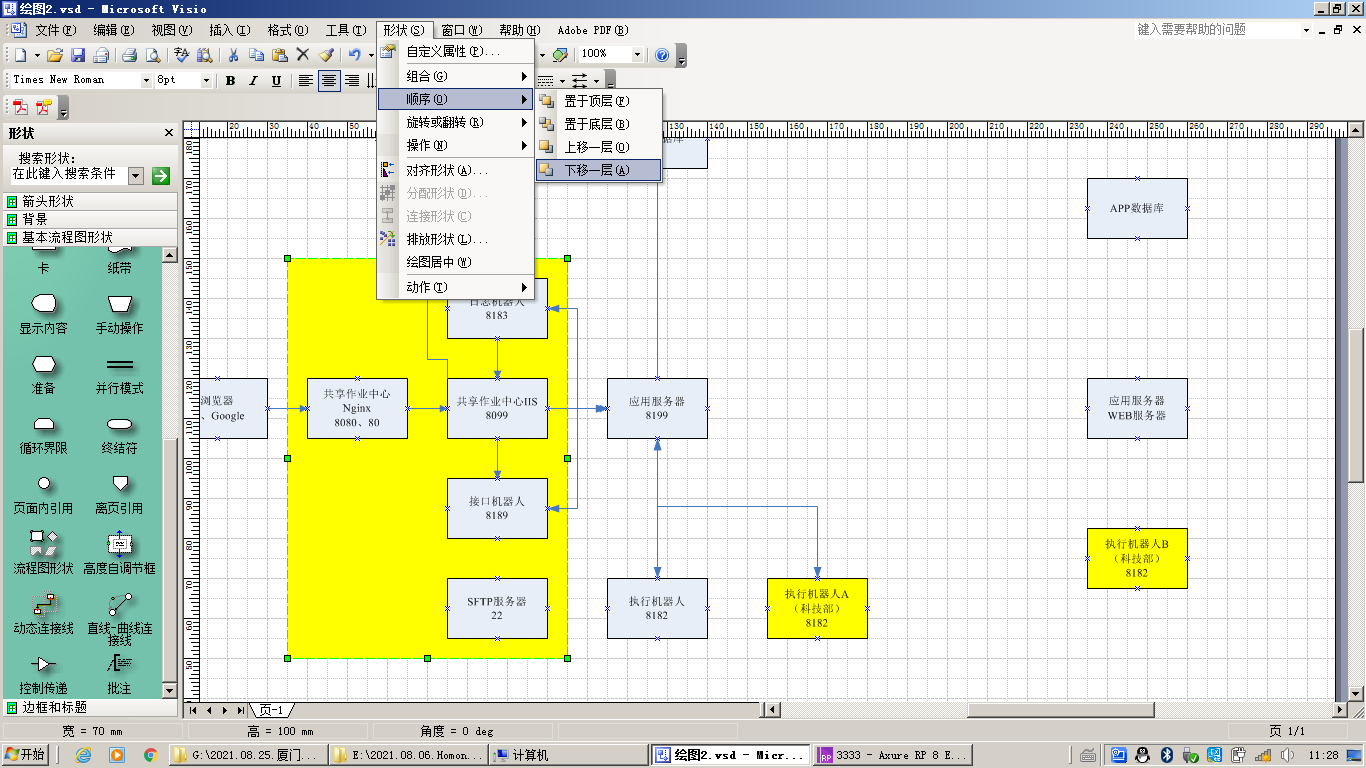Select the 控制传递 shape
This screenshot has height=768, width=1366.
tap(44, 673)
